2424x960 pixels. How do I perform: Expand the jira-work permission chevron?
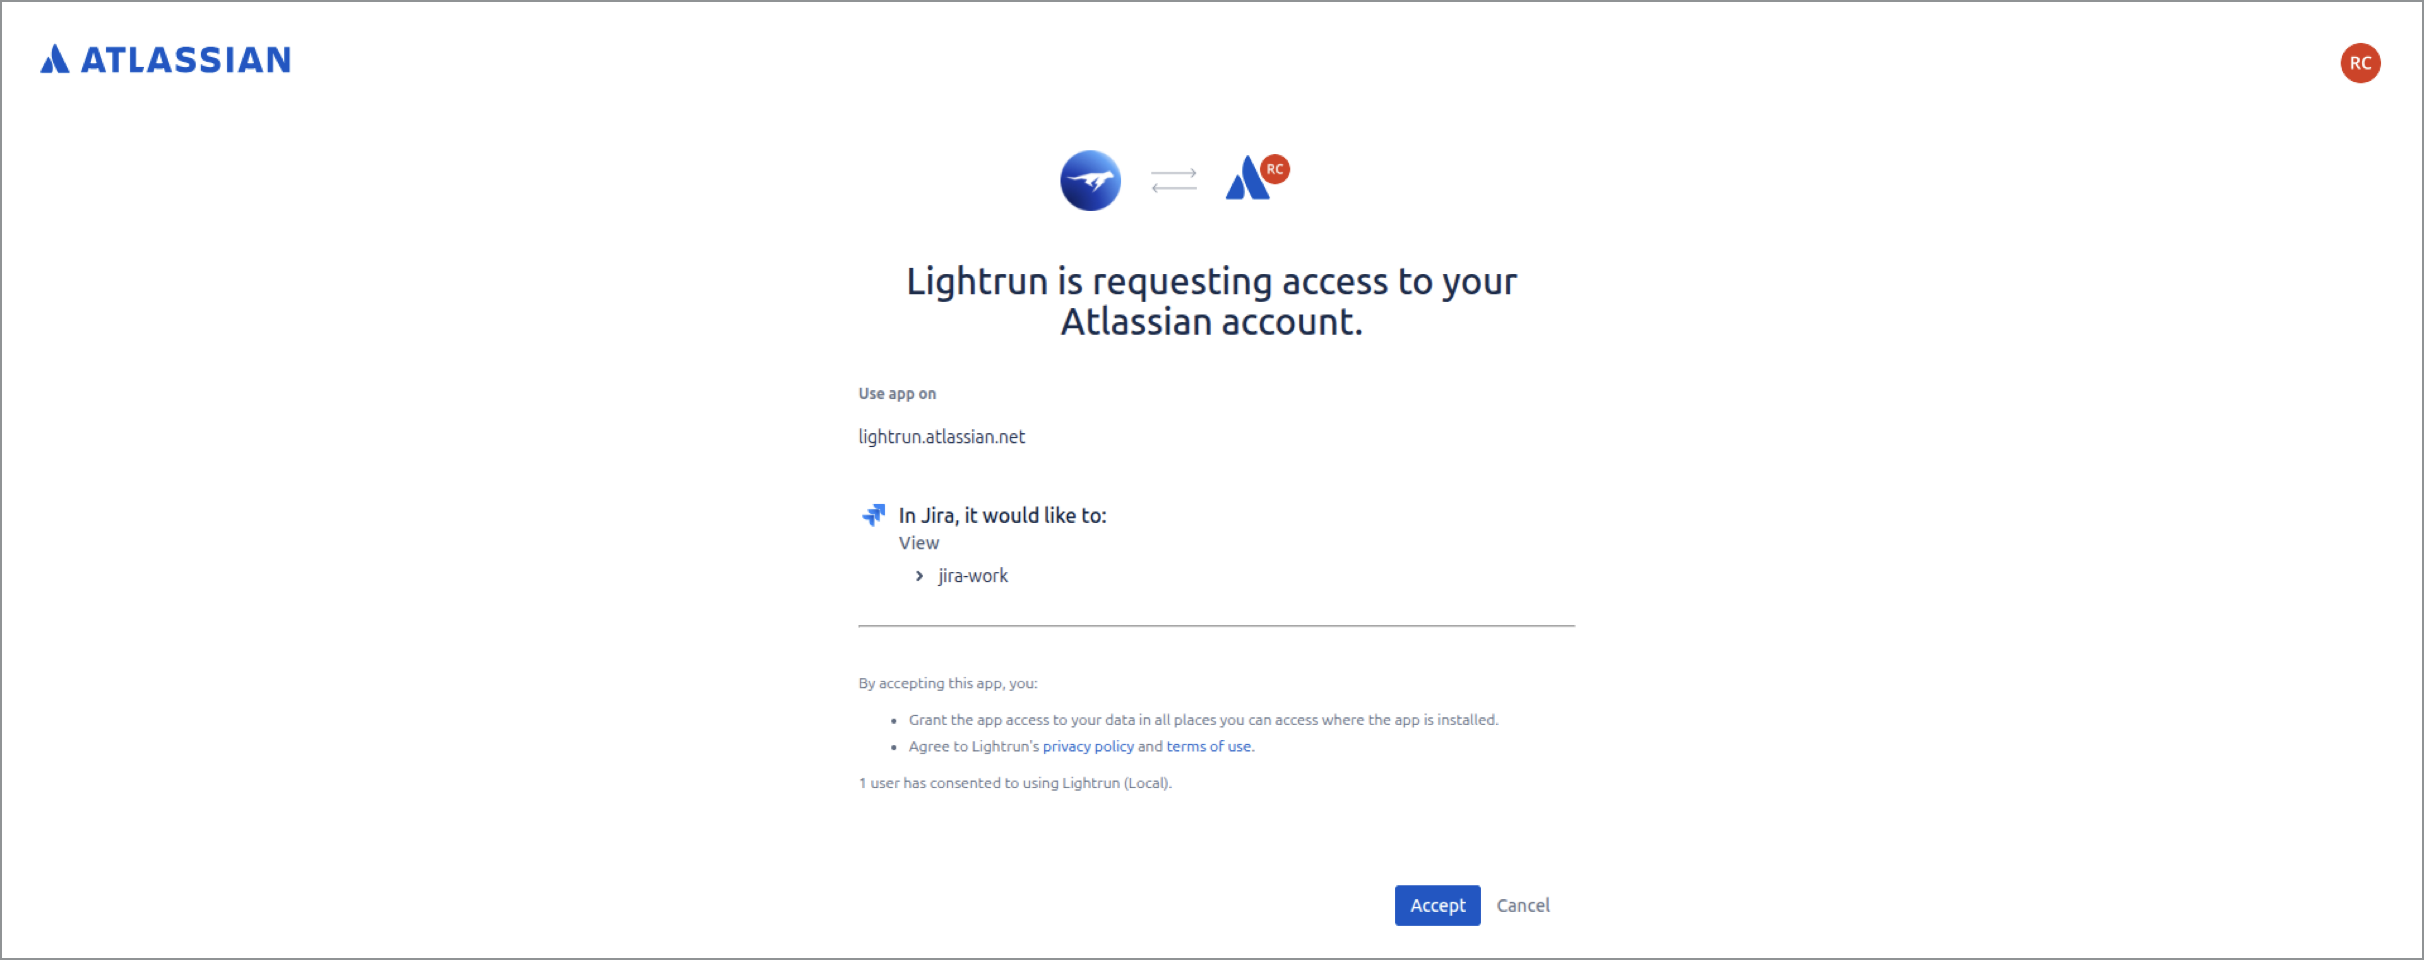919,576
